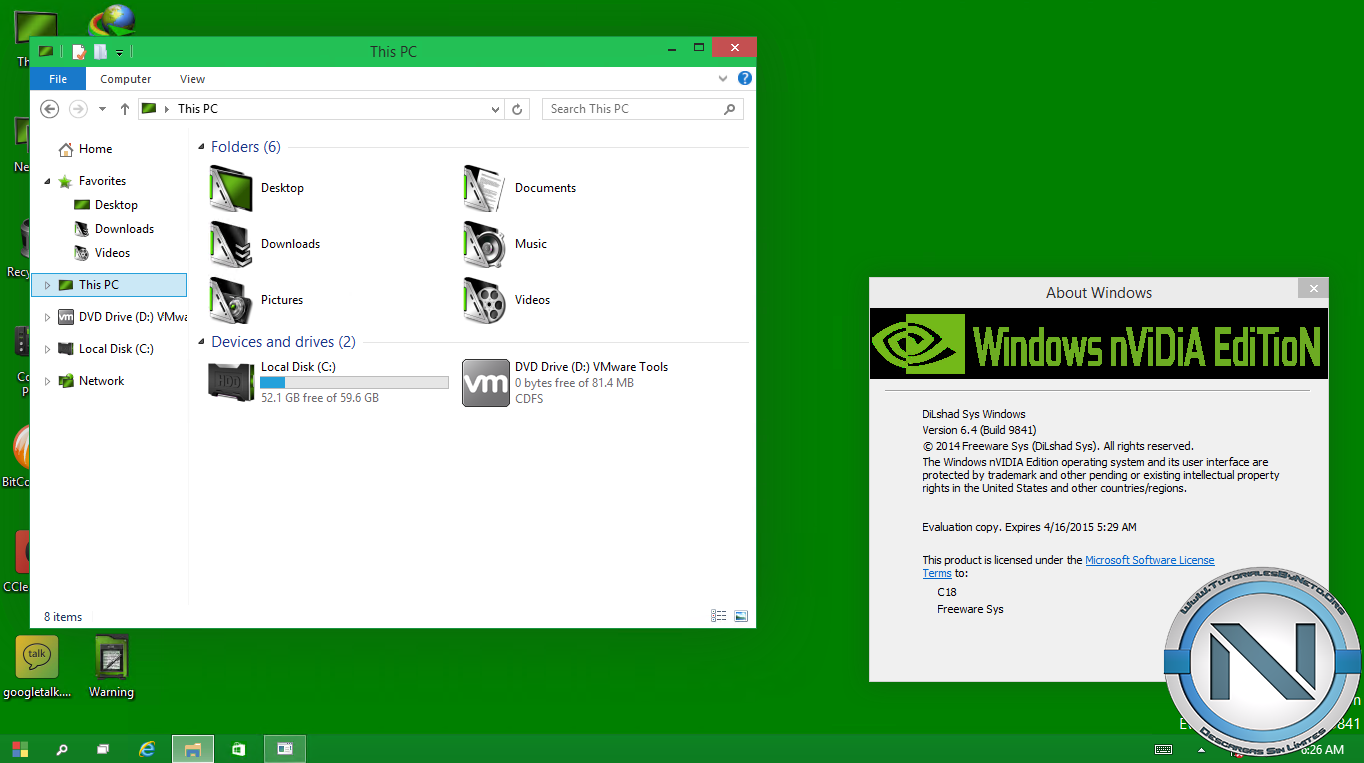Open the Store icon on the taskbar
1364x763 pixels.
click(238, 748)
